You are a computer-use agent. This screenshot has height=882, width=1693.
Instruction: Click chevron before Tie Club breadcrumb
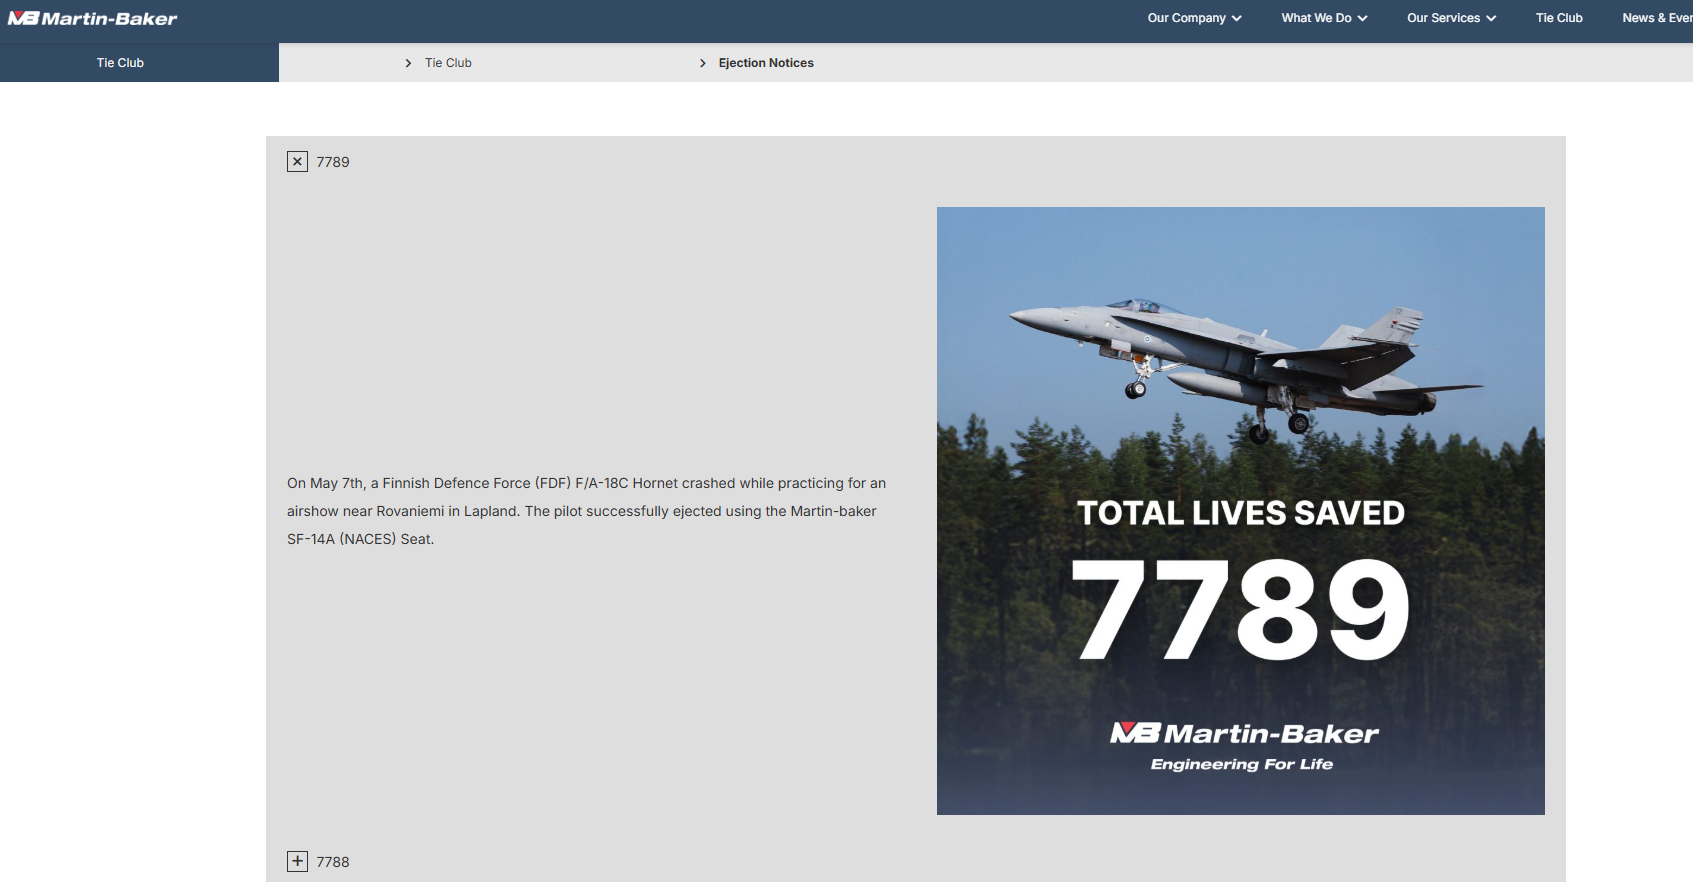tap(408, 63)
